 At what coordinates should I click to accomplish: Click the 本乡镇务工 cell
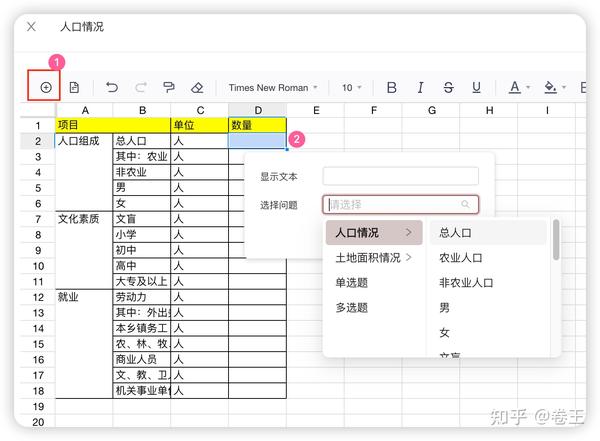point(142,328)
